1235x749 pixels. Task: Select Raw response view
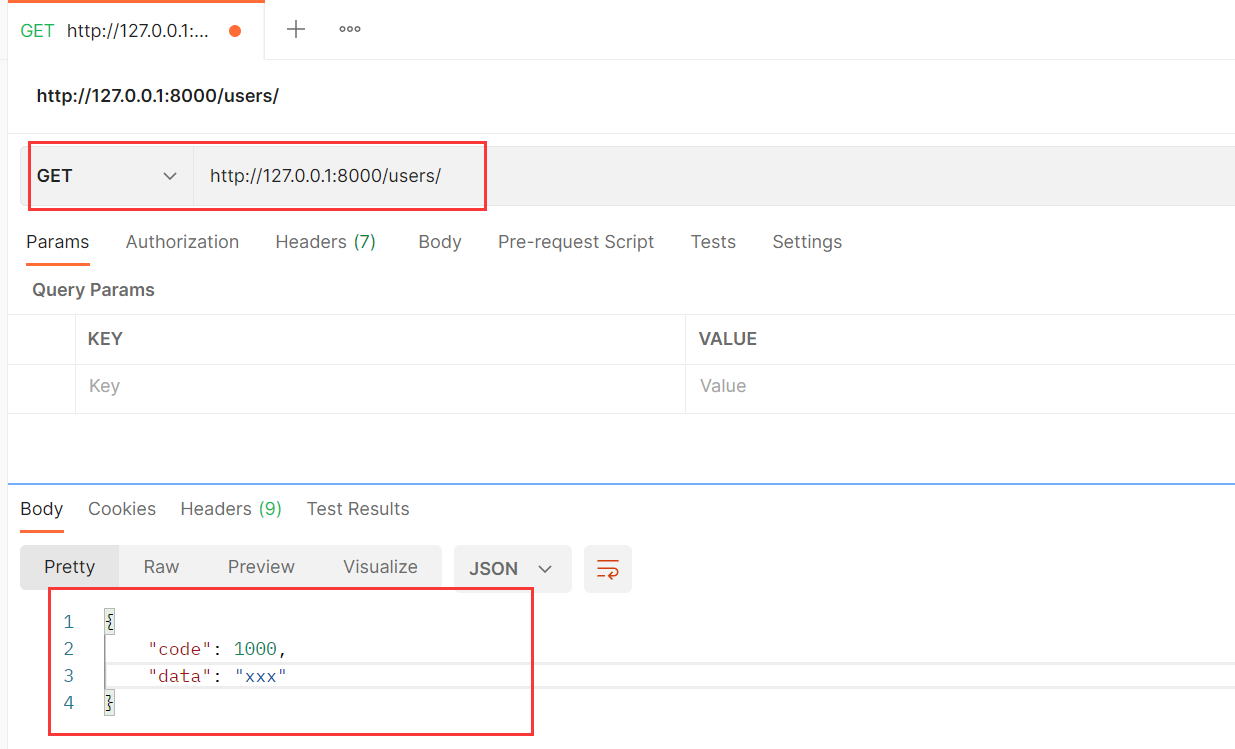[161, 567]
